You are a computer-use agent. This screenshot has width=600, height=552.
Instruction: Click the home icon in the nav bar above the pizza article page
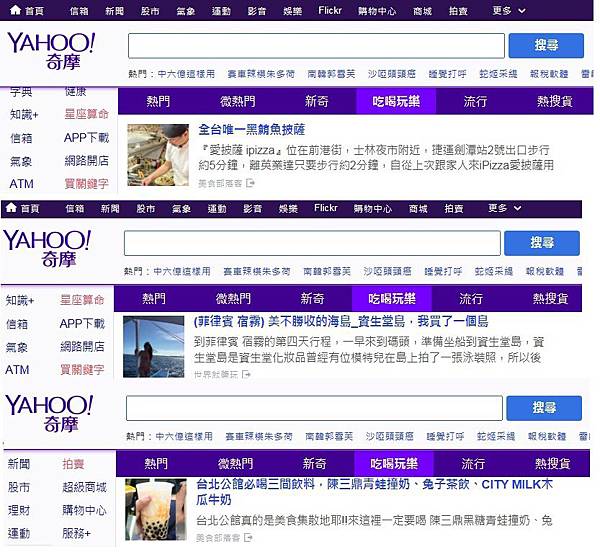[x=15, y=10]
